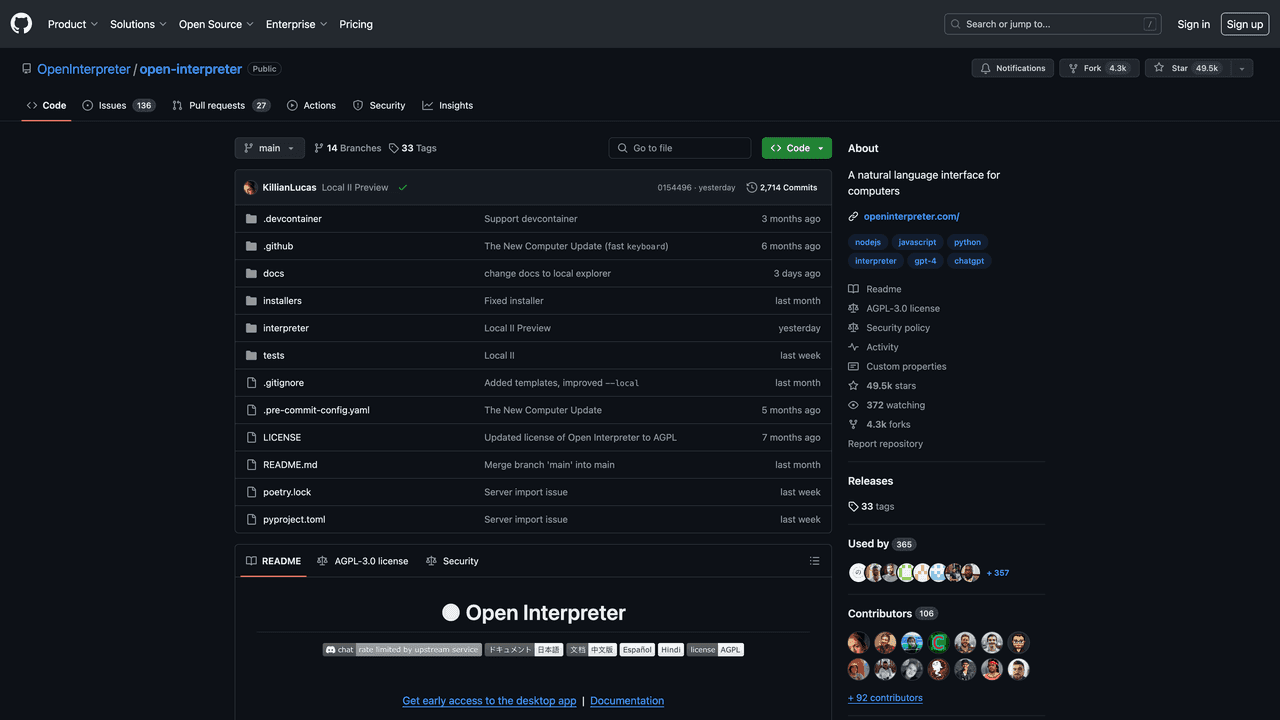Switch to the repository Security tab
1280x720 pixels.
point(379,105)
